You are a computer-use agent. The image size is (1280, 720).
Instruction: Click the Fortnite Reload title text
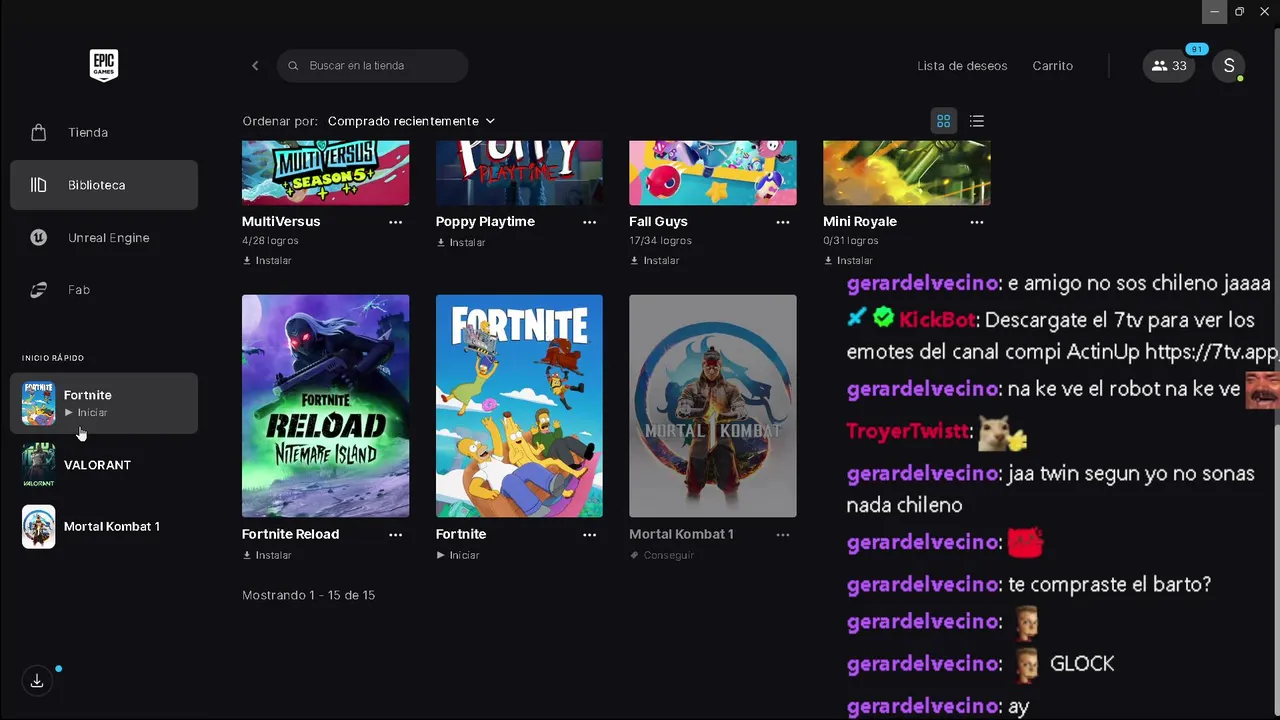(290, 535)
